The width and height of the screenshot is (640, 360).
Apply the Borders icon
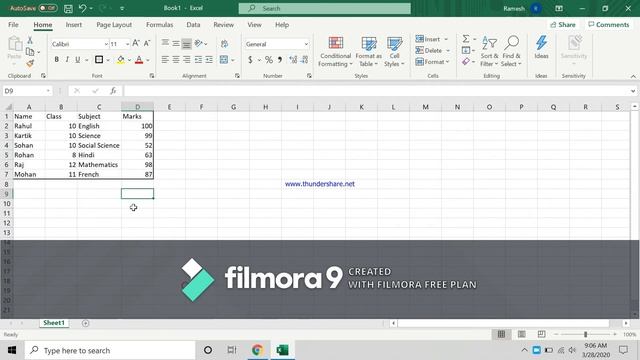click(99, 60)
